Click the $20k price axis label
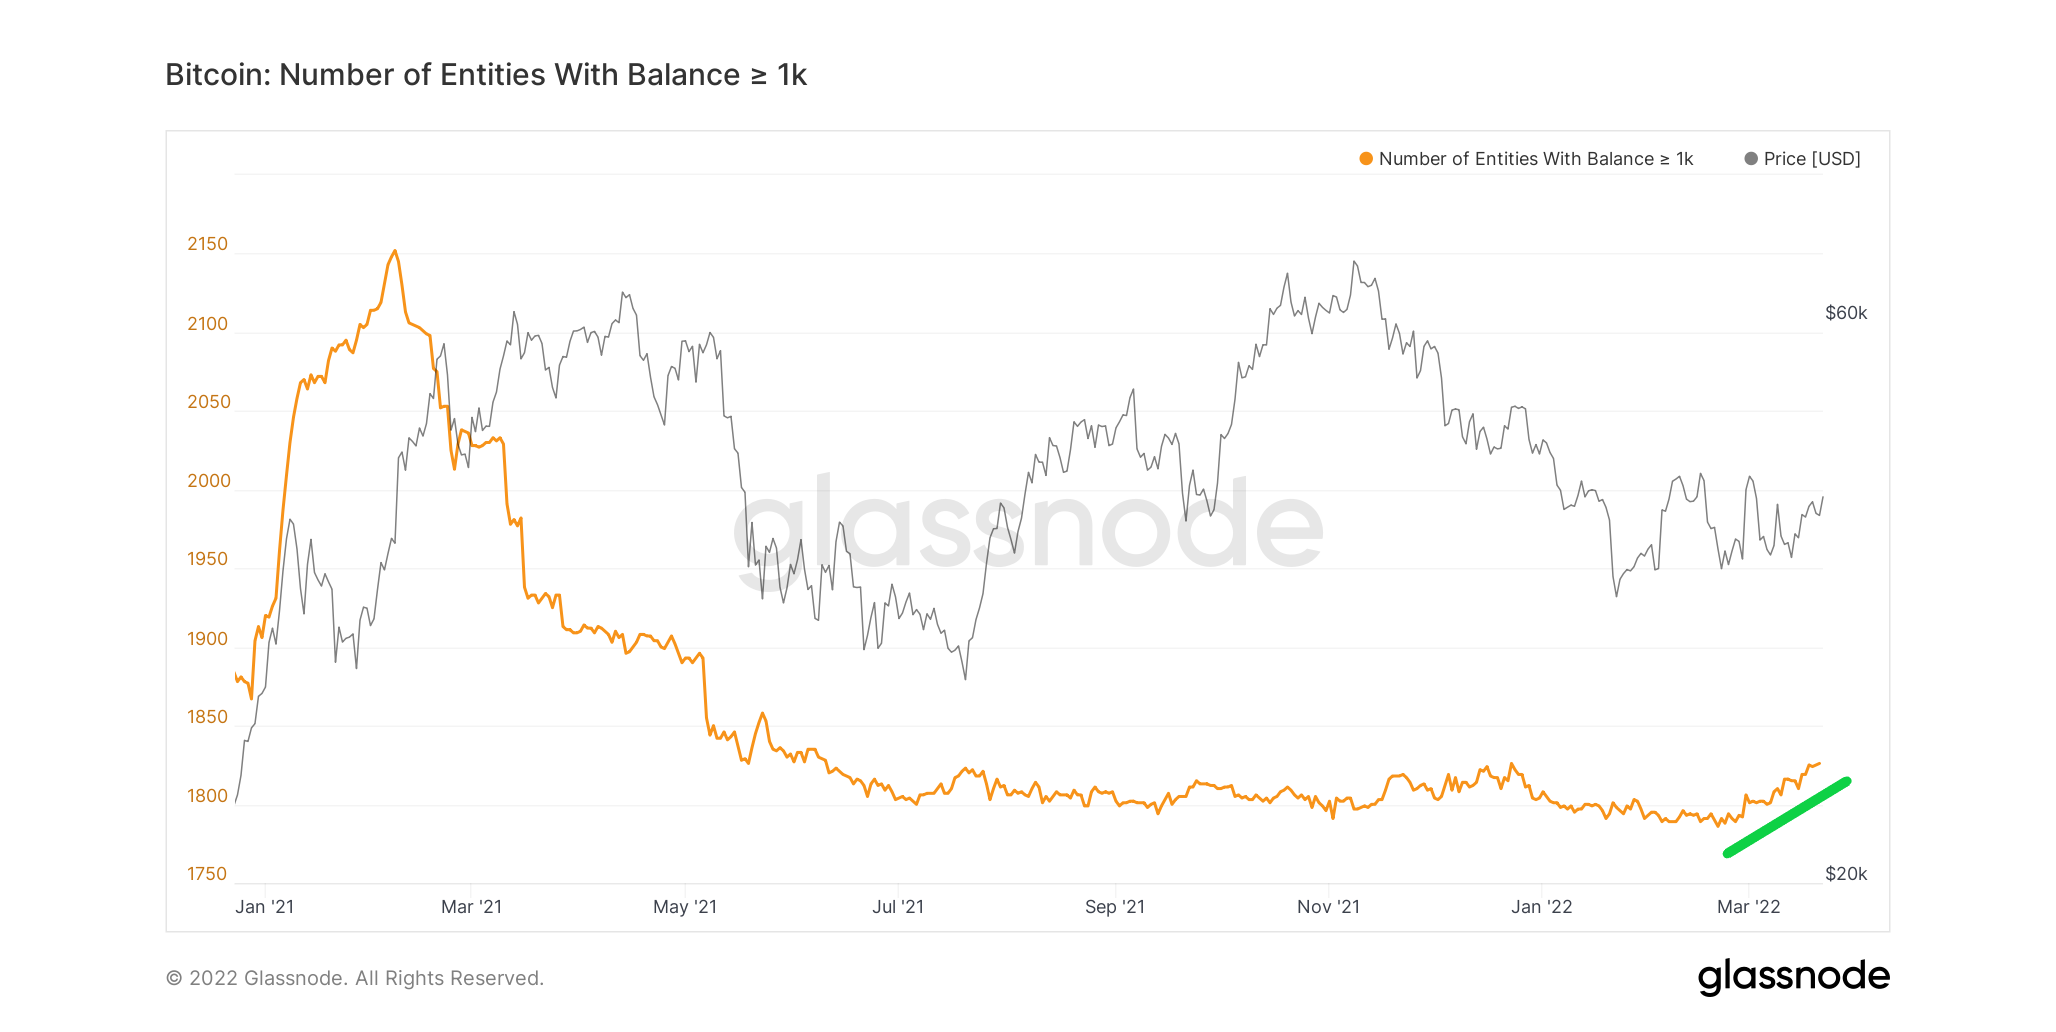Viewport: 2056px width, 1032px height. (1845, 874)
